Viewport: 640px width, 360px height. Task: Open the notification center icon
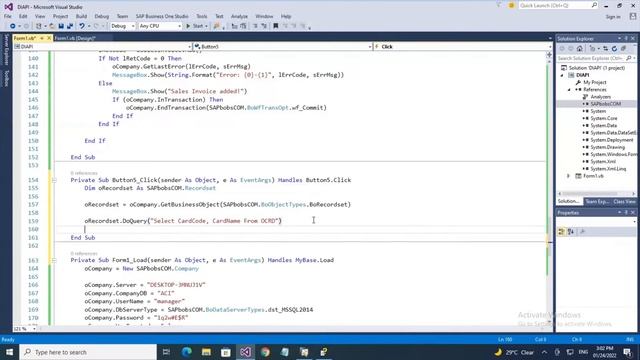[628, 352]
